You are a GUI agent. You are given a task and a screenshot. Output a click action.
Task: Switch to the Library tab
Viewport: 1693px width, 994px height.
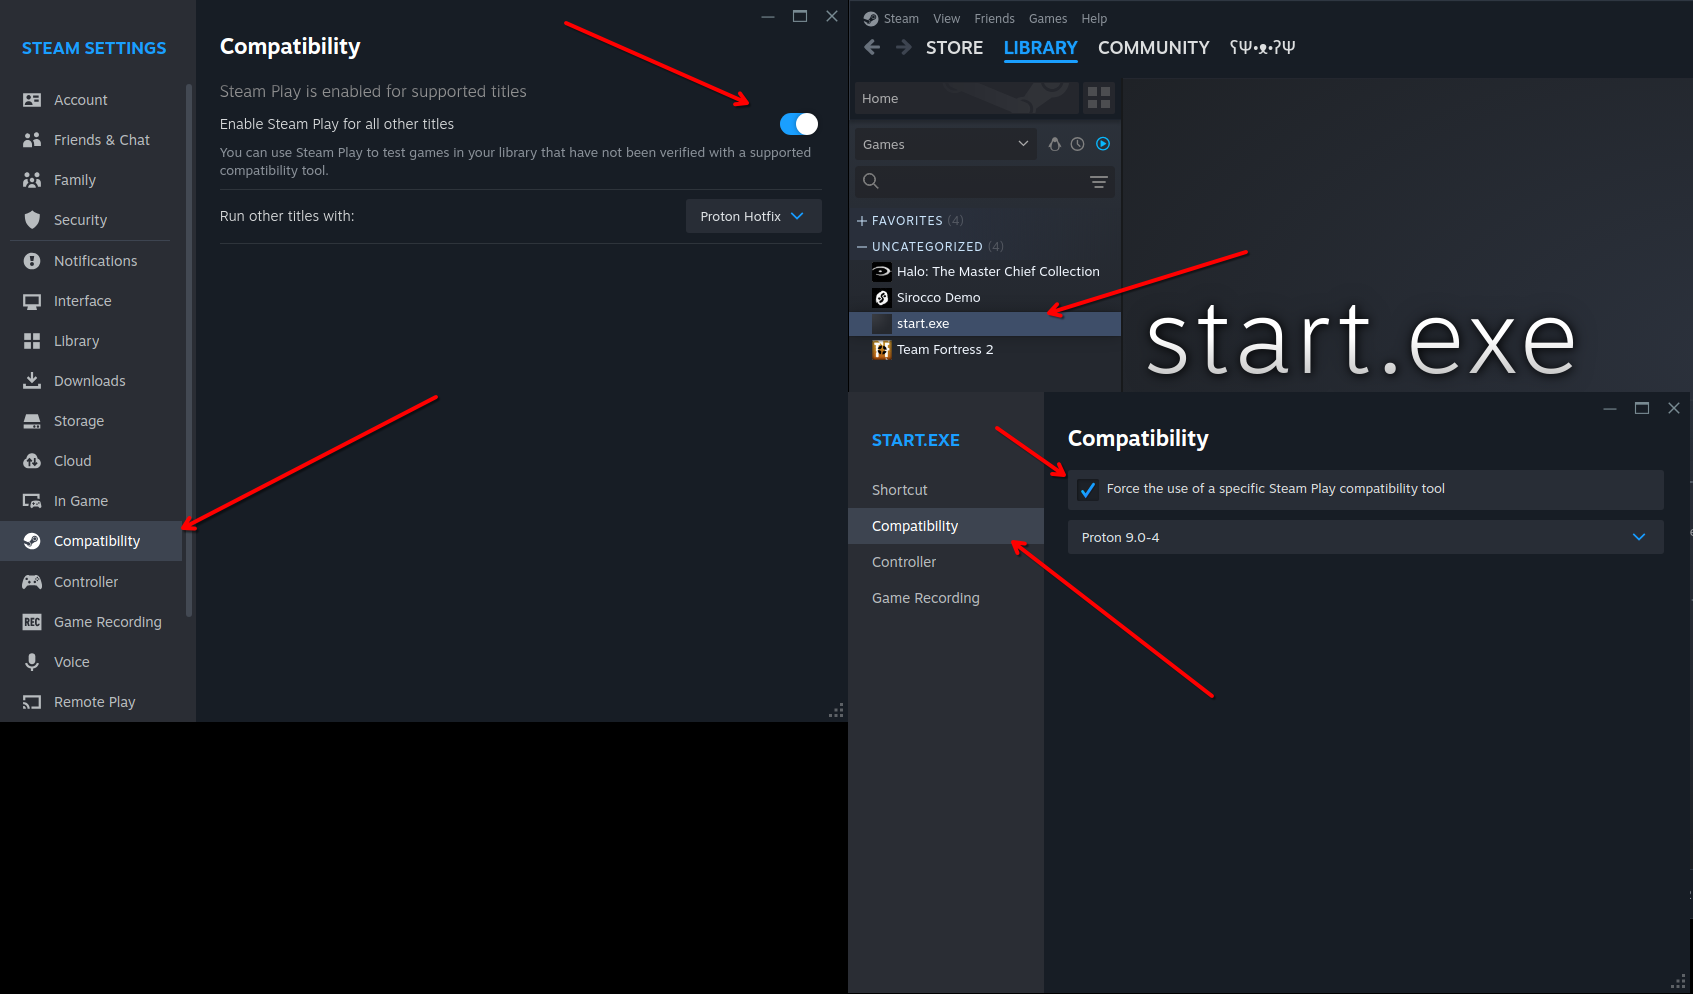(1040, 48)
